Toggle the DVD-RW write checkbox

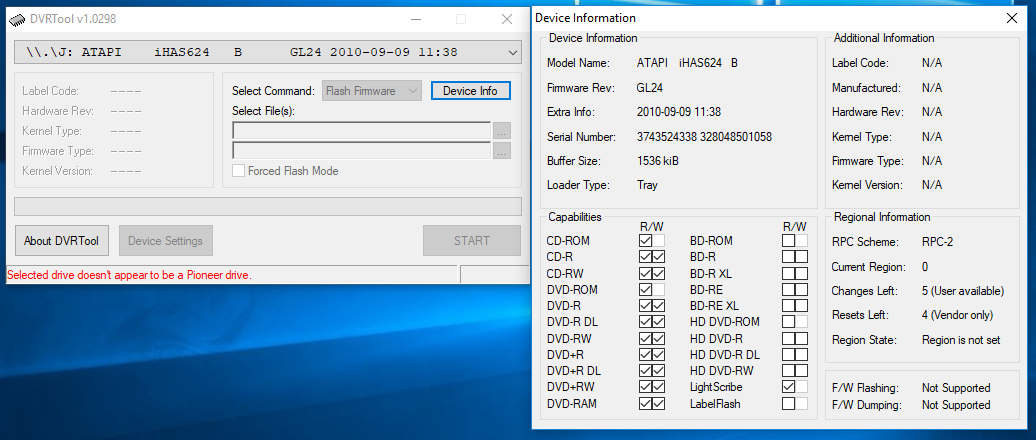coord(659,338)
